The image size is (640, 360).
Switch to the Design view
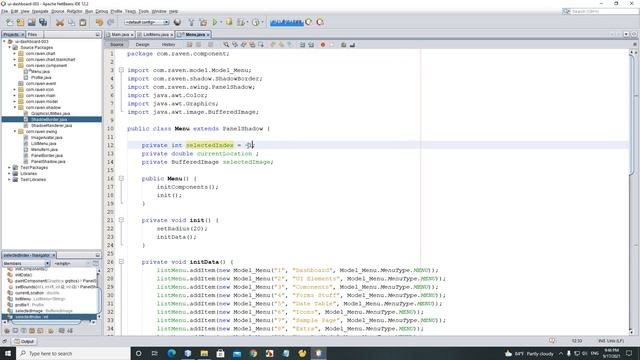pyautogui.click(x=142, y=44)
